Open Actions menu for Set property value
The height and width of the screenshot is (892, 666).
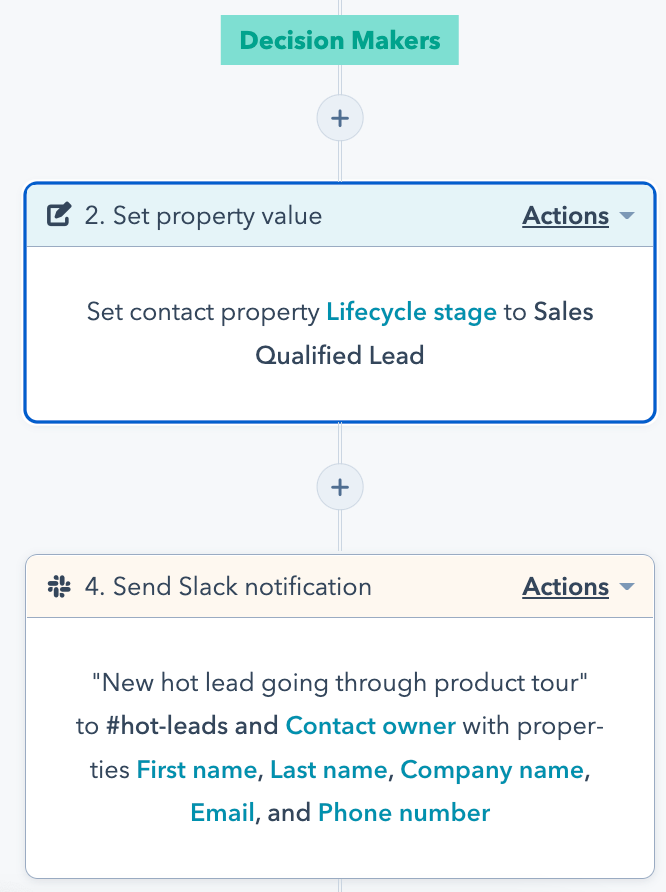coord(565,216)
